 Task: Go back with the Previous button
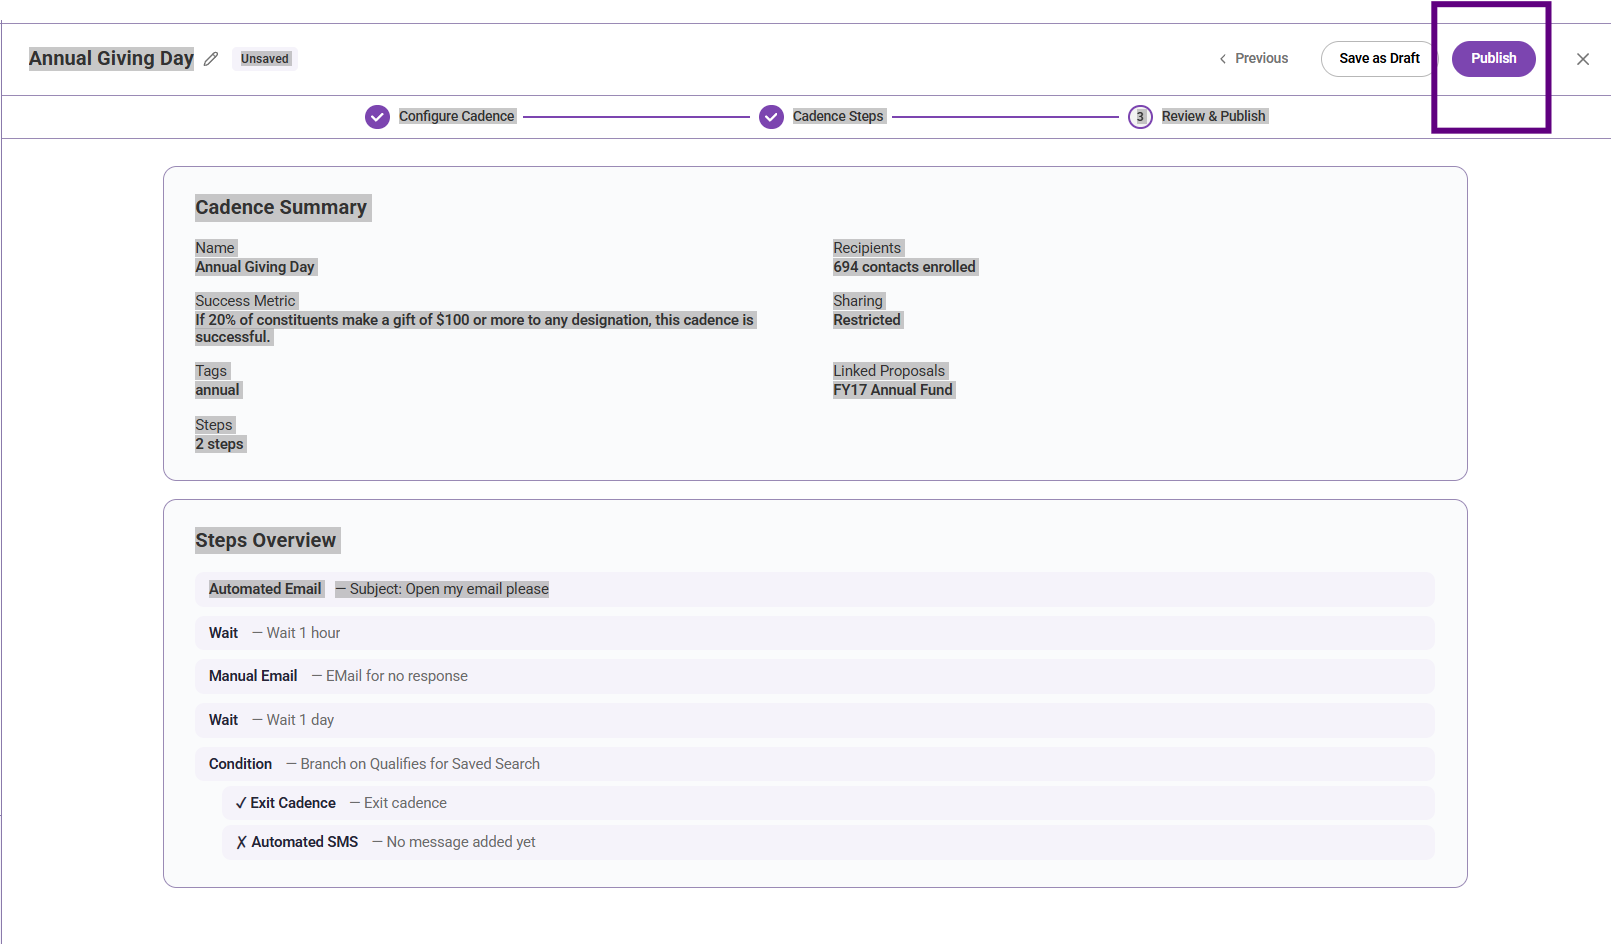(x=1253, y=59)
